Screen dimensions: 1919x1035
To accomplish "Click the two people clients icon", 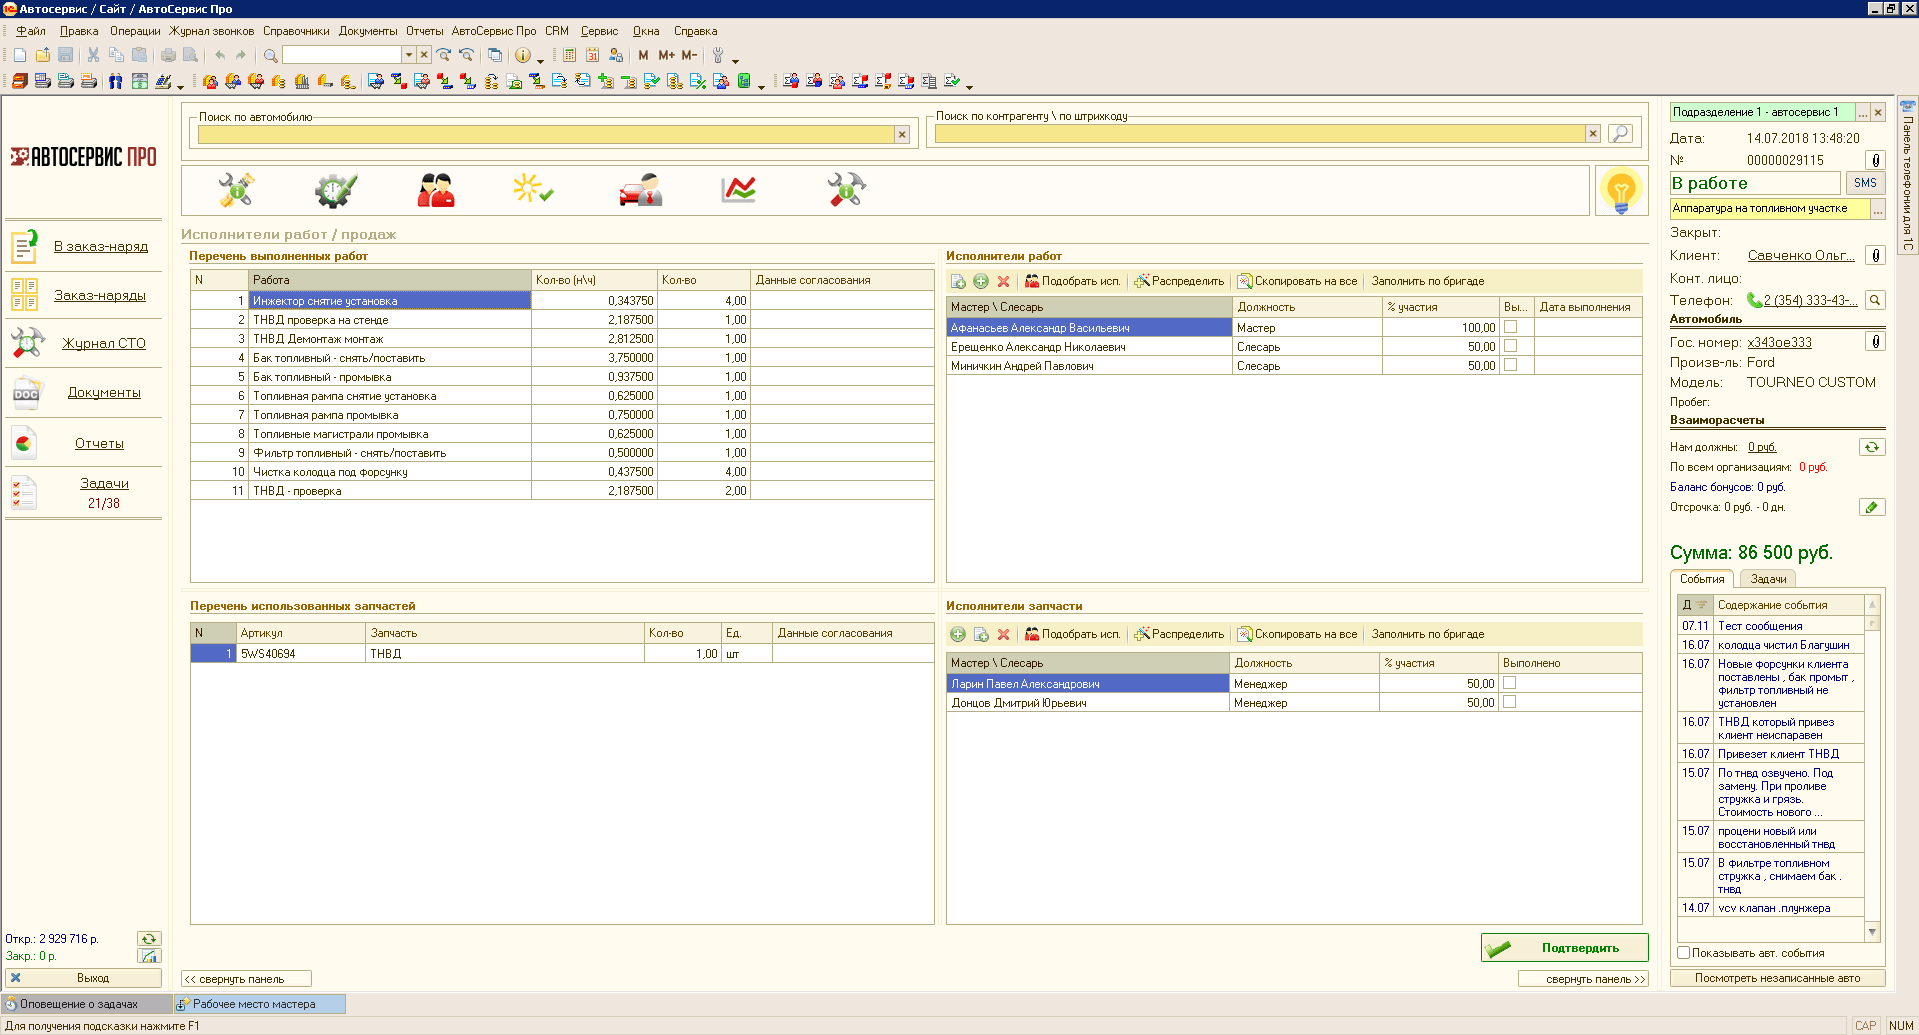I will (436, 189).
